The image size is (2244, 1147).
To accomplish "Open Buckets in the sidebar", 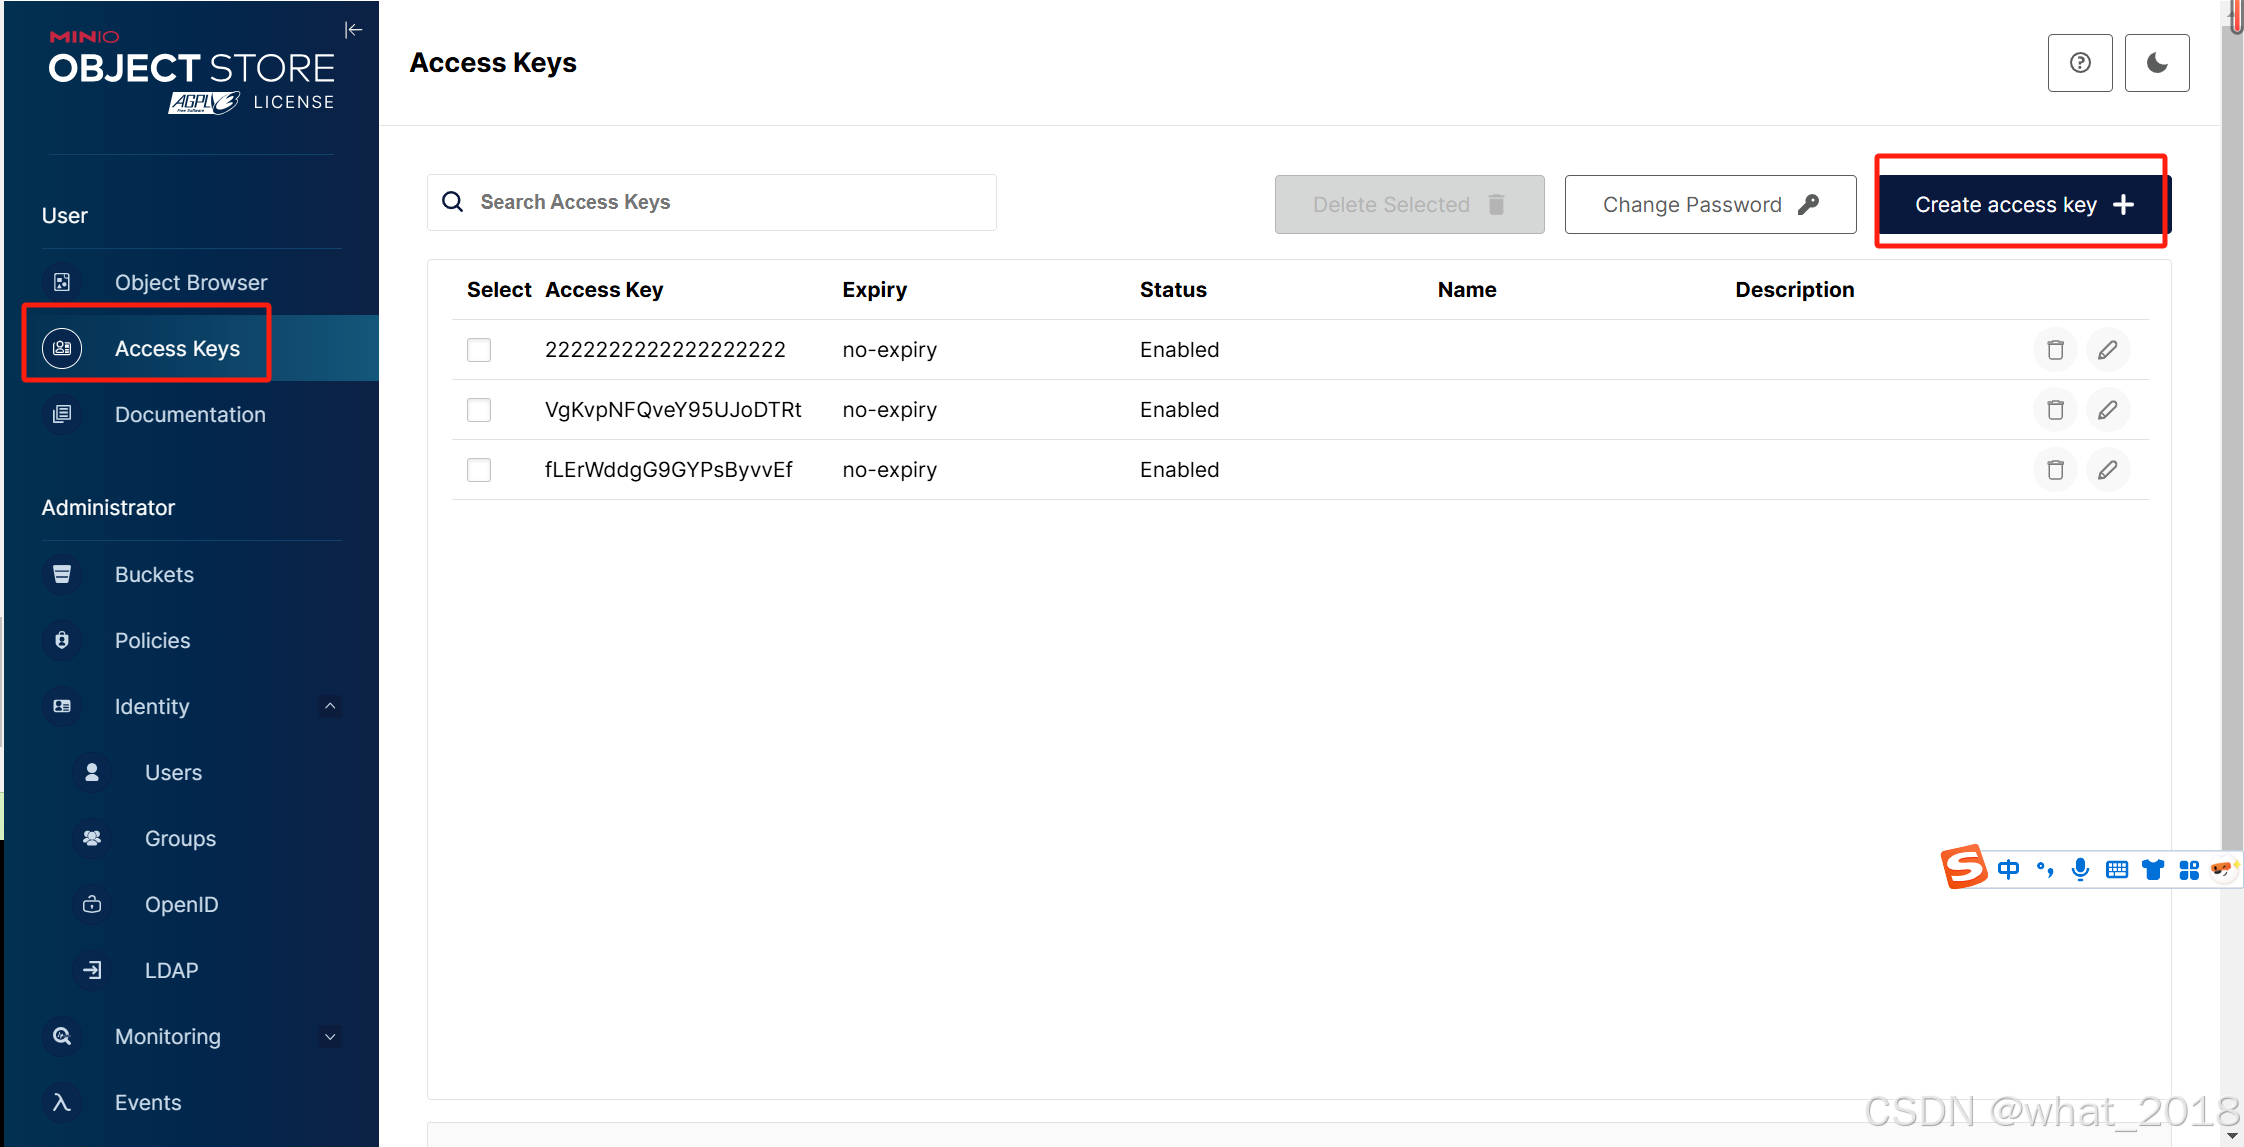I will [154, 574].
